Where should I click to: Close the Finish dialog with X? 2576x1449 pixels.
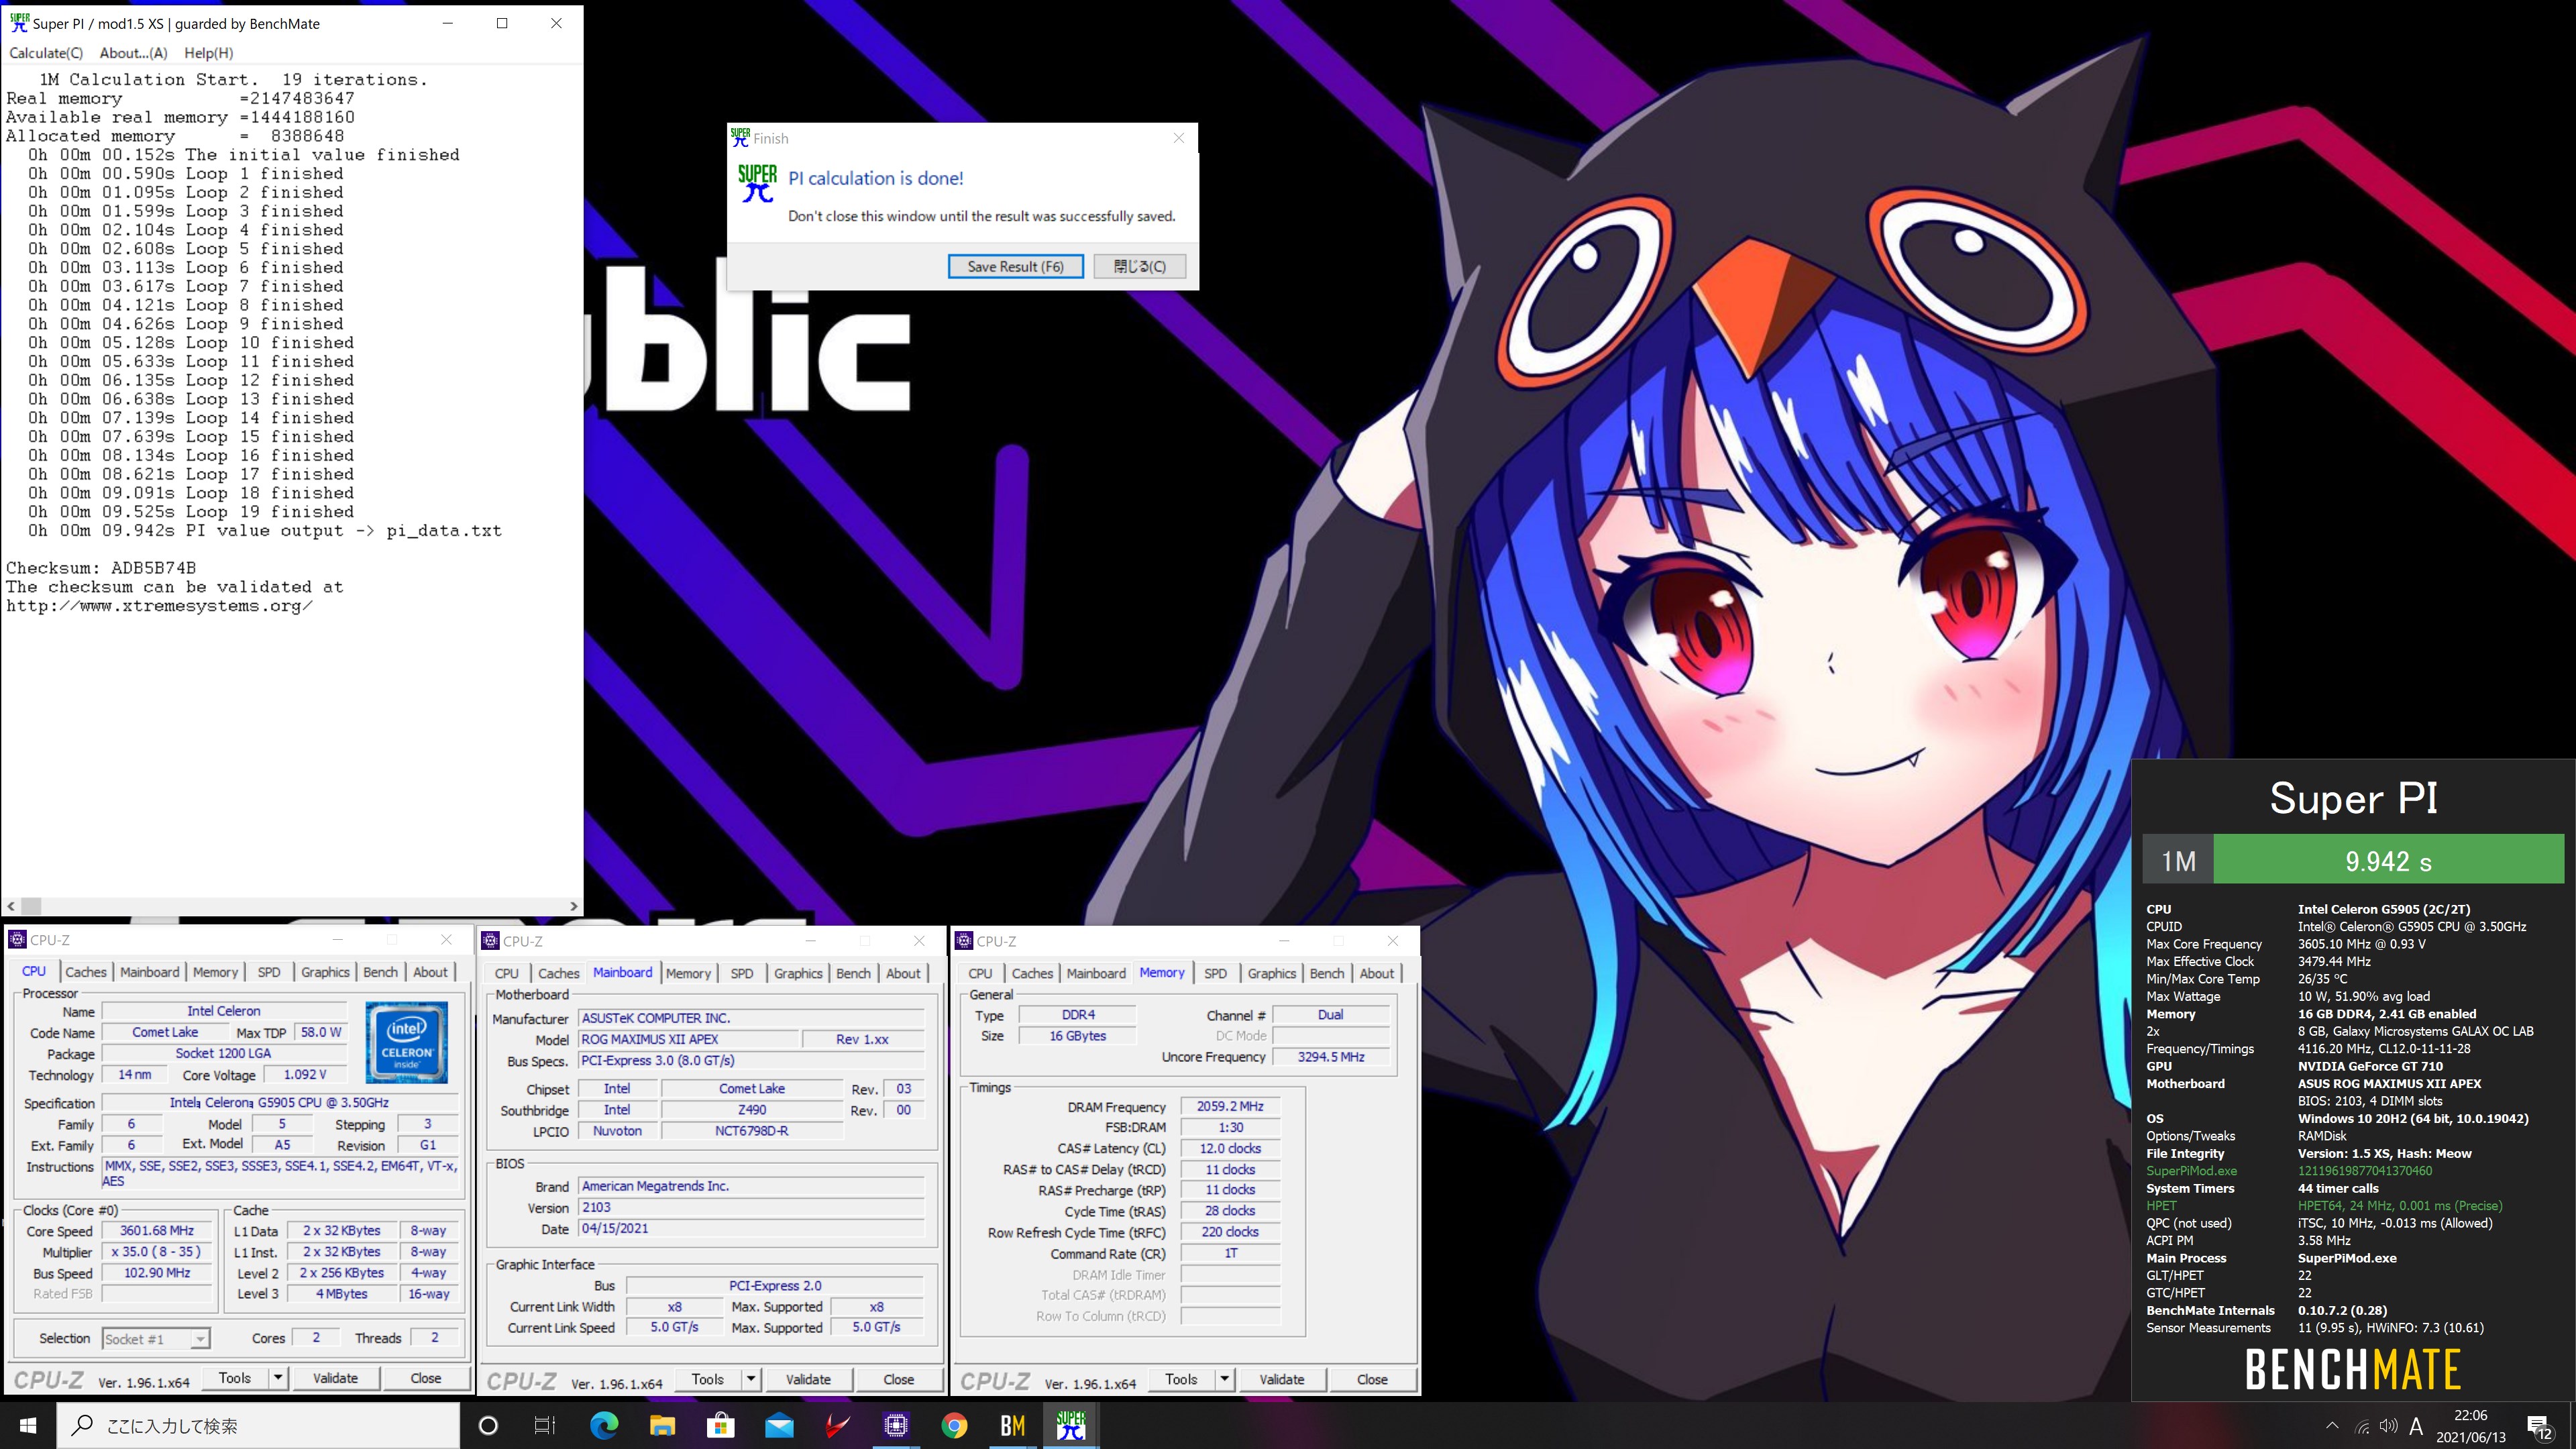coord(1179,138)
